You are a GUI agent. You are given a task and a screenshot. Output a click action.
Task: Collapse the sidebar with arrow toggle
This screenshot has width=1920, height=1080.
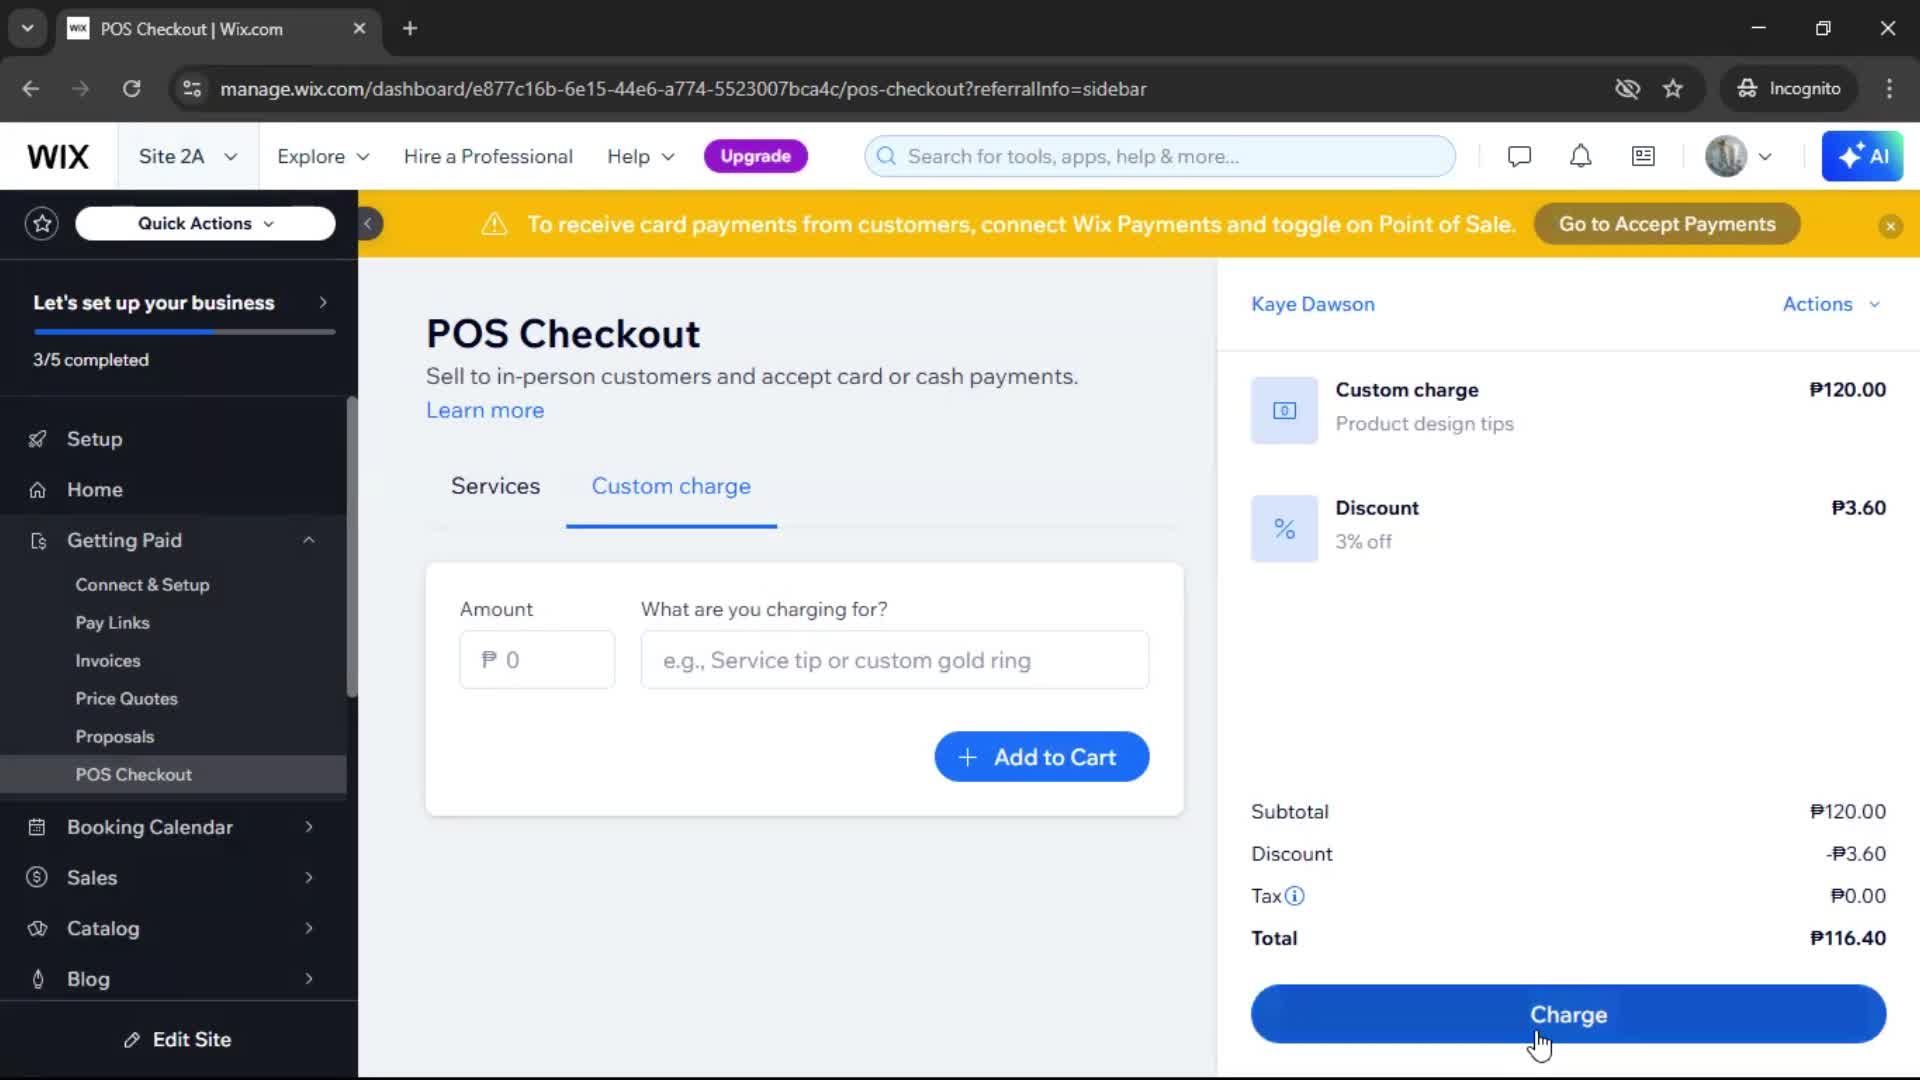tap(368, 224)
